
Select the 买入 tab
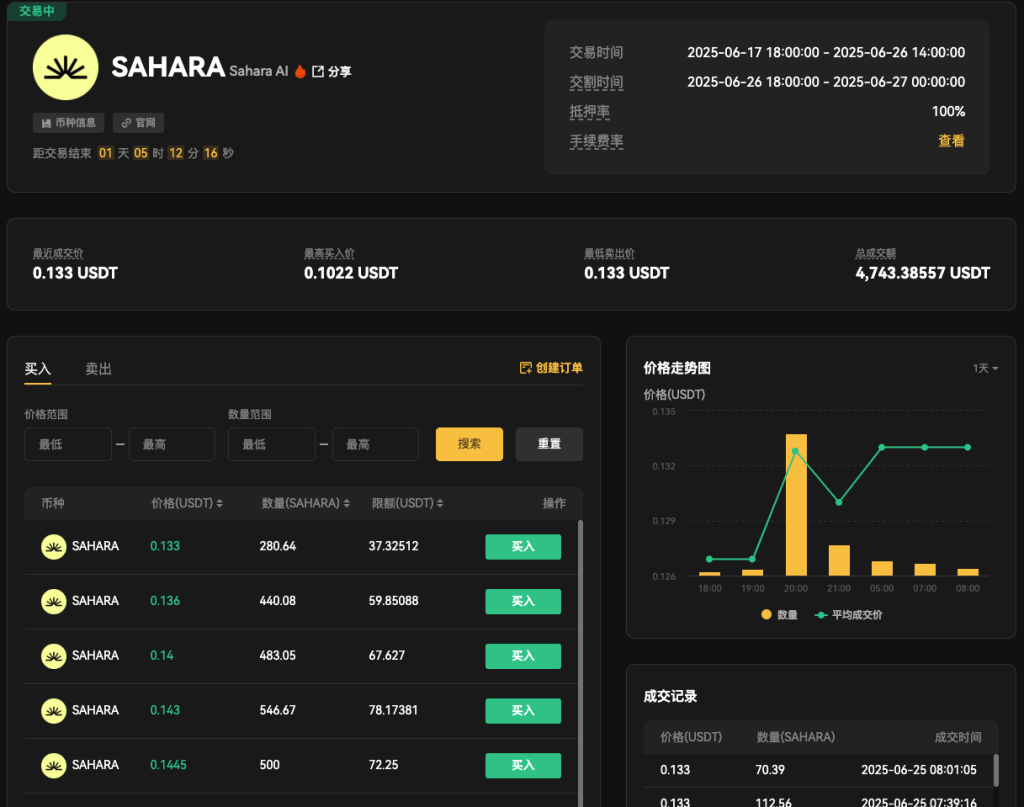37,369
